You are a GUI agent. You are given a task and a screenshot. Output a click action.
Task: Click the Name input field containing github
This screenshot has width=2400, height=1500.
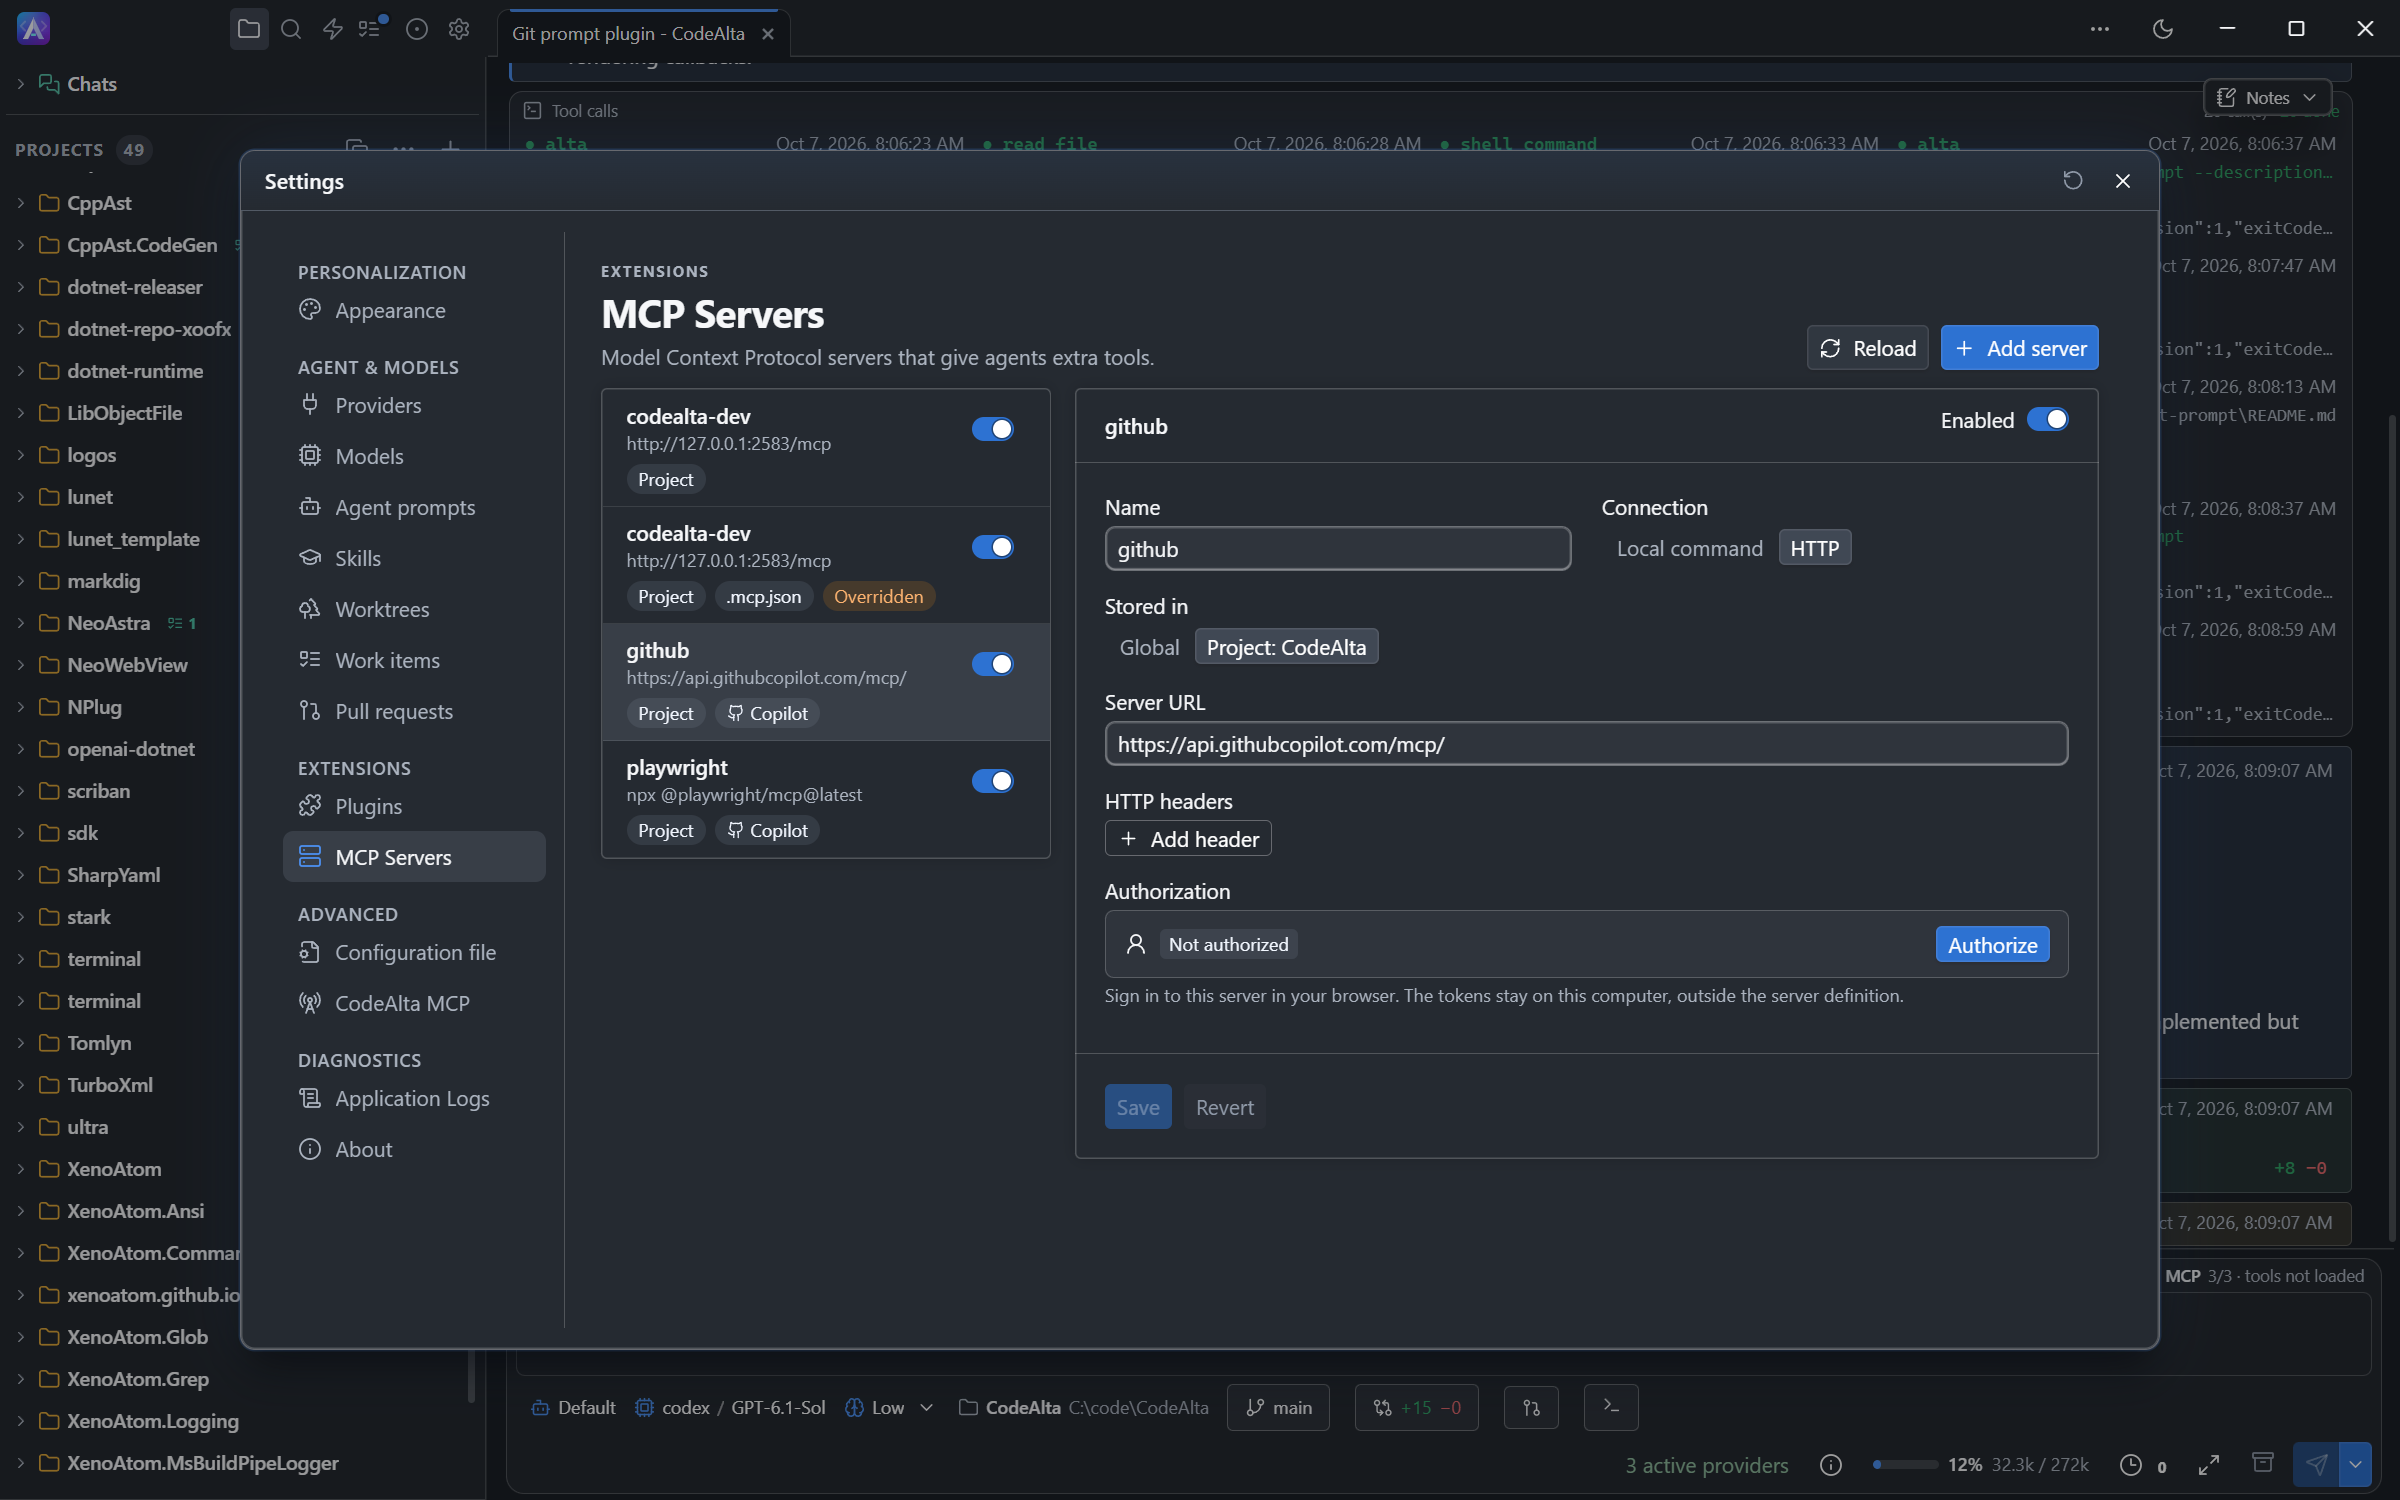click(x=1338, y=549)
